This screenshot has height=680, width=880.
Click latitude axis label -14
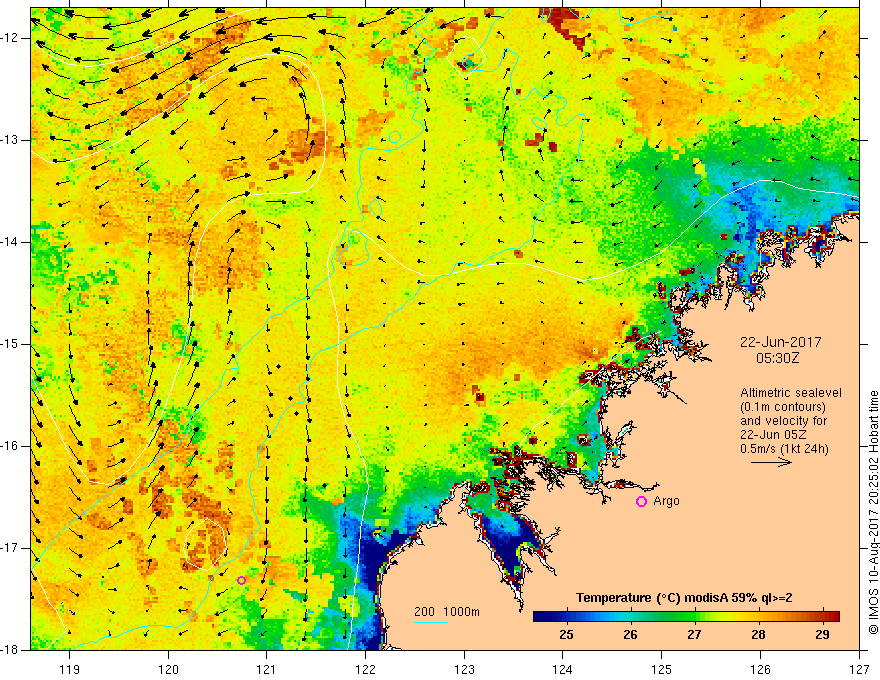click(x=10, y=242)
